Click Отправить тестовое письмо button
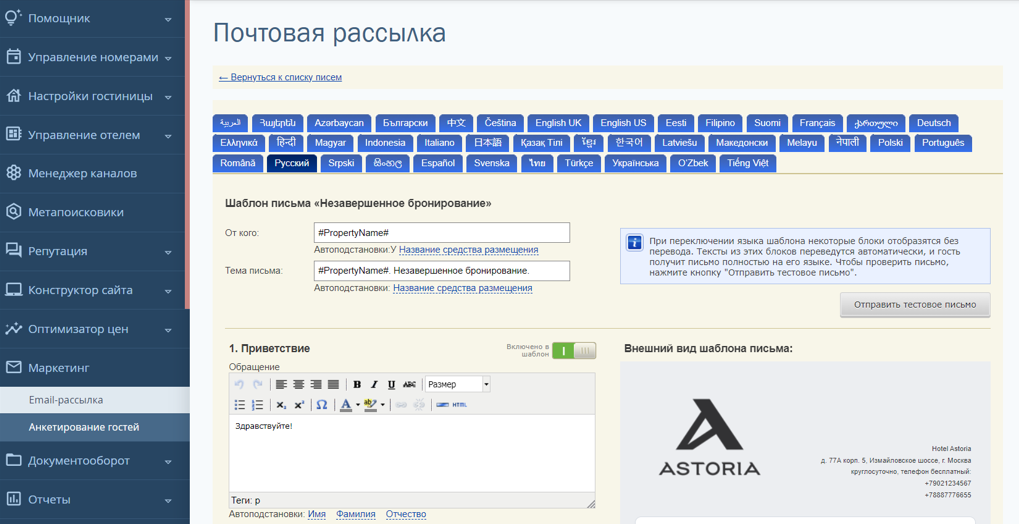This screenshot has width=1019, height=524. coord(915,304)
